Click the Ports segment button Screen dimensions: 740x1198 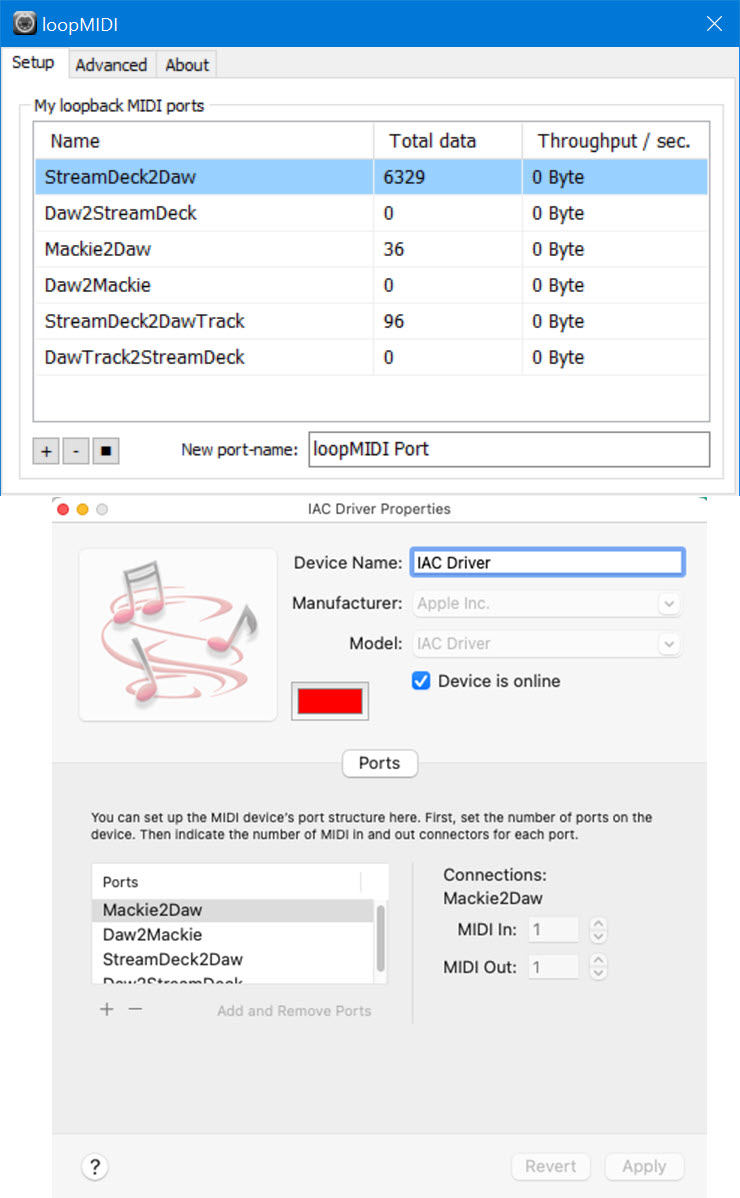click(380, 763)
